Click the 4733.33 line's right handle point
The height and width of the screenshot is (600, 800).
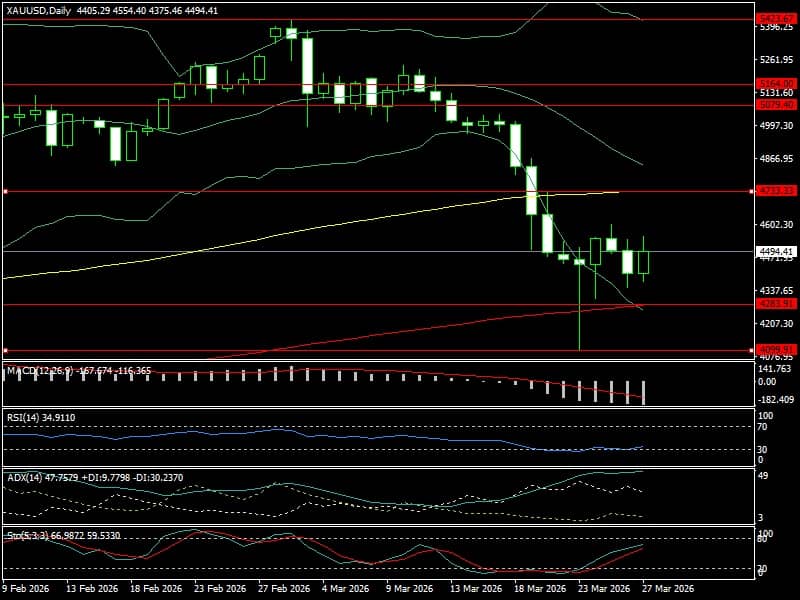(x=752, y=192)
